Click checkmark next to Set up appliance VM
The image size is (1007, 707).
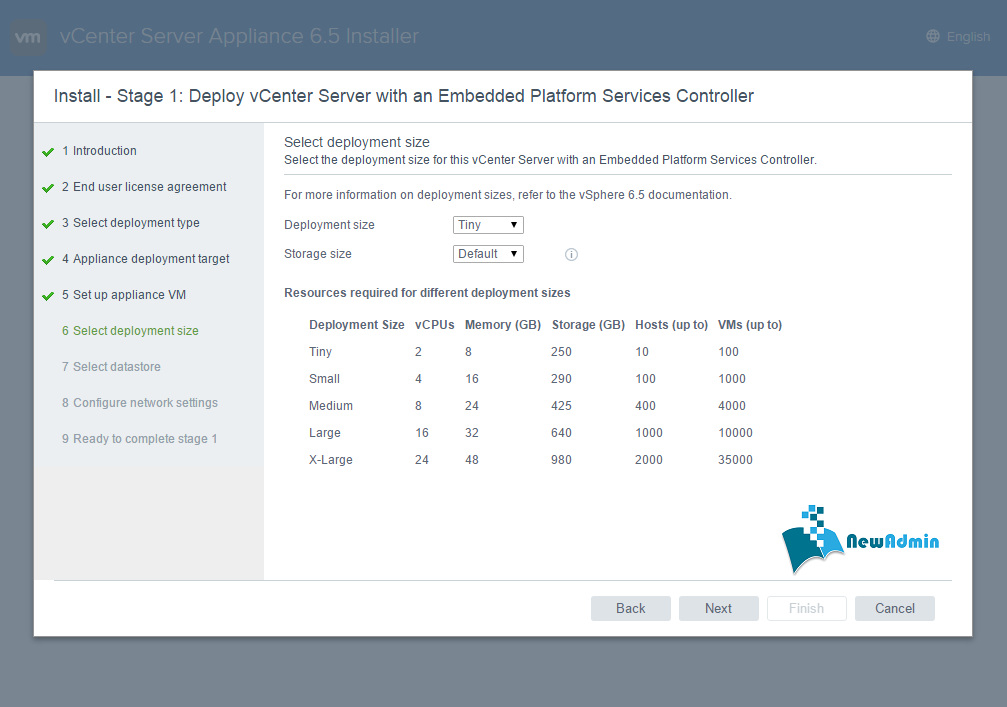pyautogui.click(x=48, y=296)
